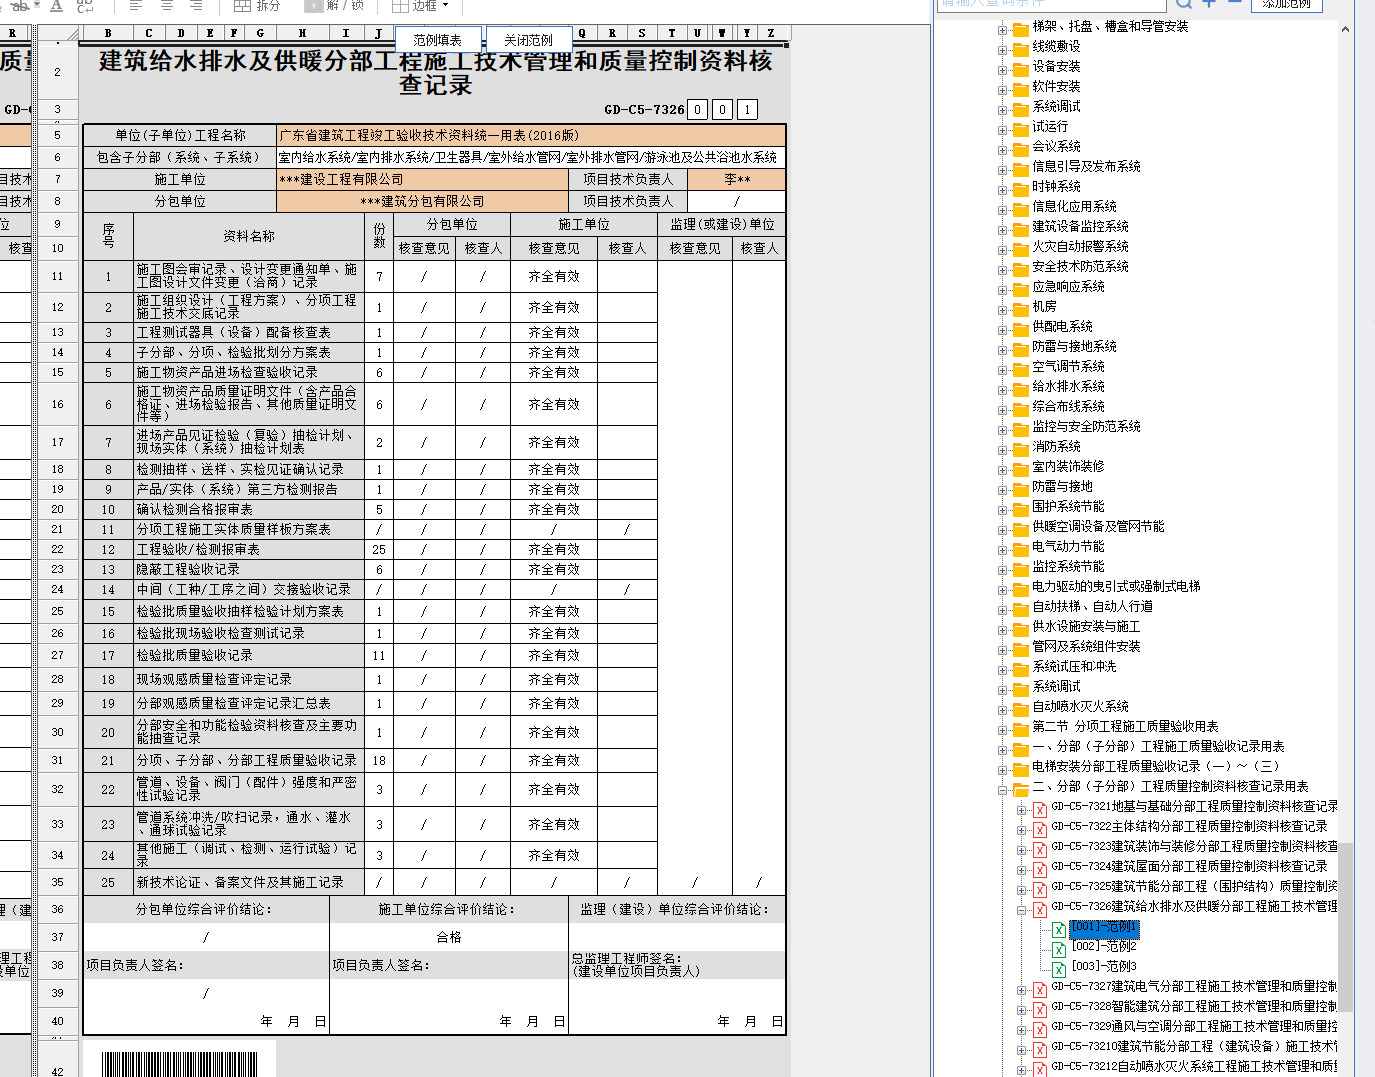Select the [003]-范例3 tree item
The width and height of the screenshot is (1375, 1077).
pyautogui.click(x=1104, y=966)
